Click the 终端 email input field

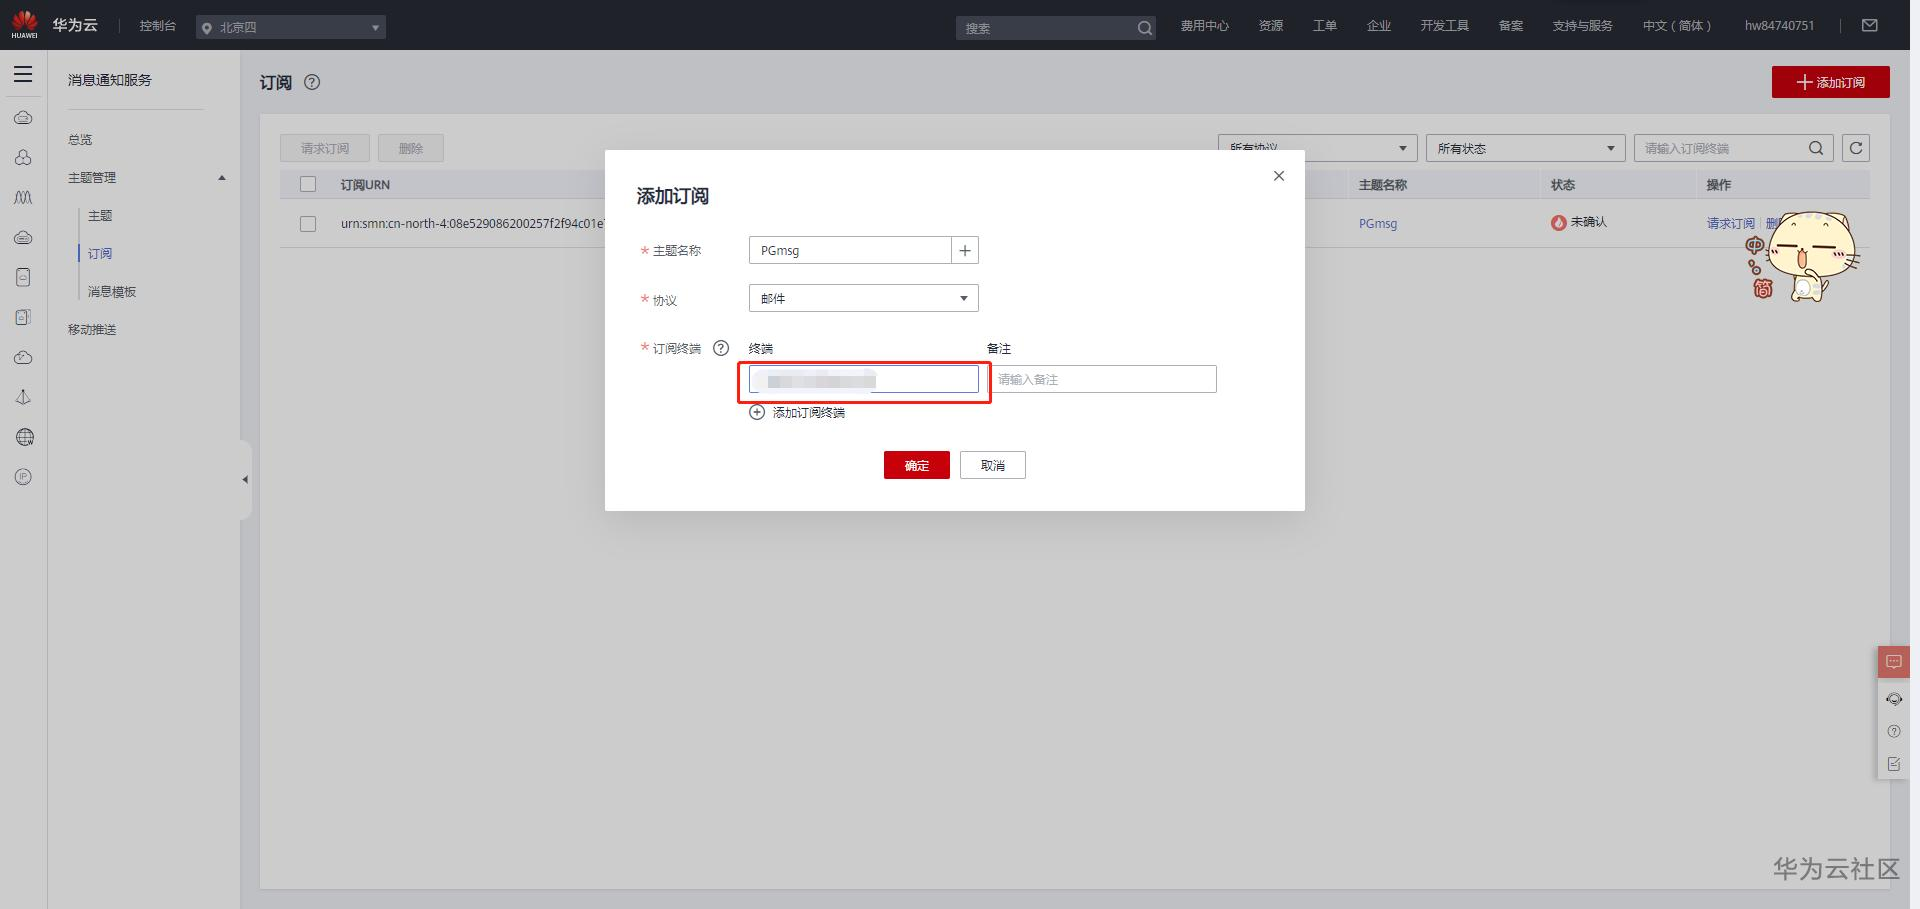[x=864, y=379]
